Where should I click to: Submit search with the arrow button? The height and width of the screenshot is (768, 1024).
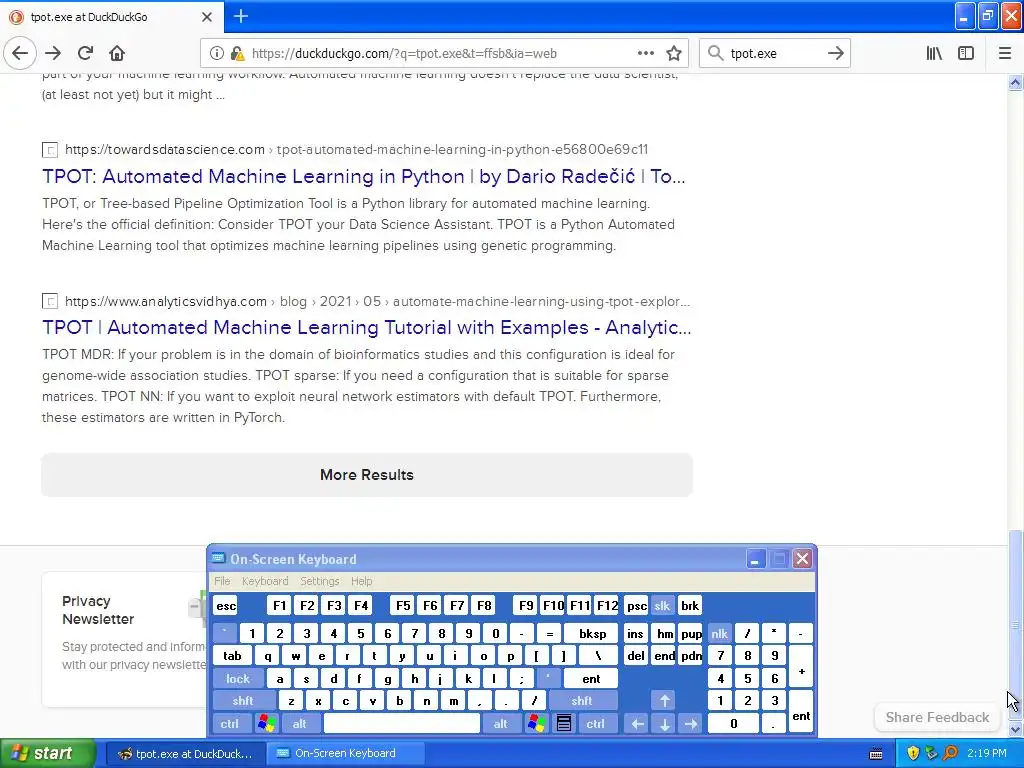(835, 53)
